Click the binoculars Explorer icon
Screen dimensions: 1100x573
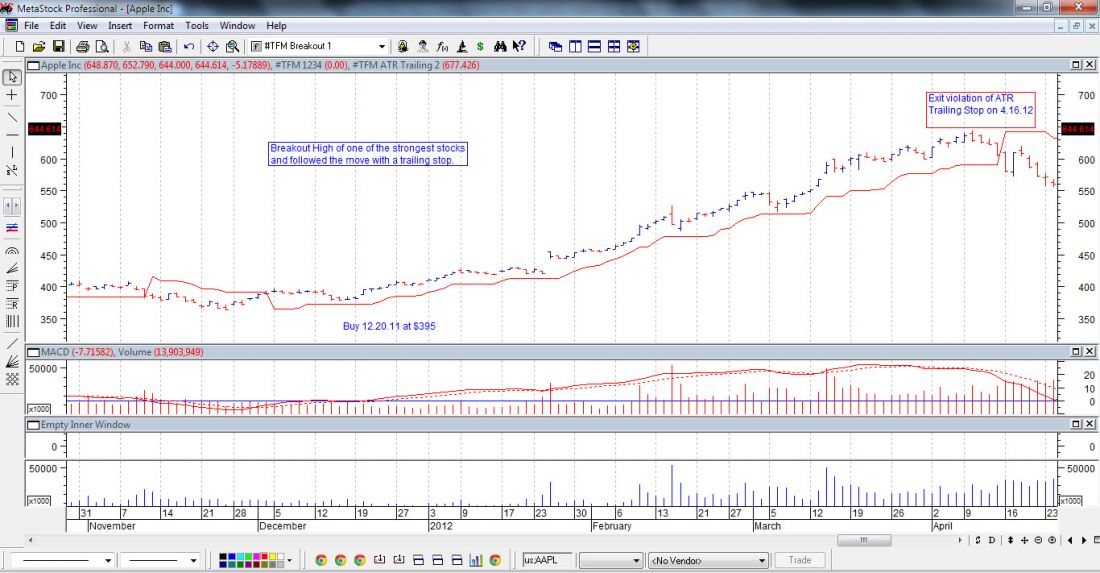[500, 46]
